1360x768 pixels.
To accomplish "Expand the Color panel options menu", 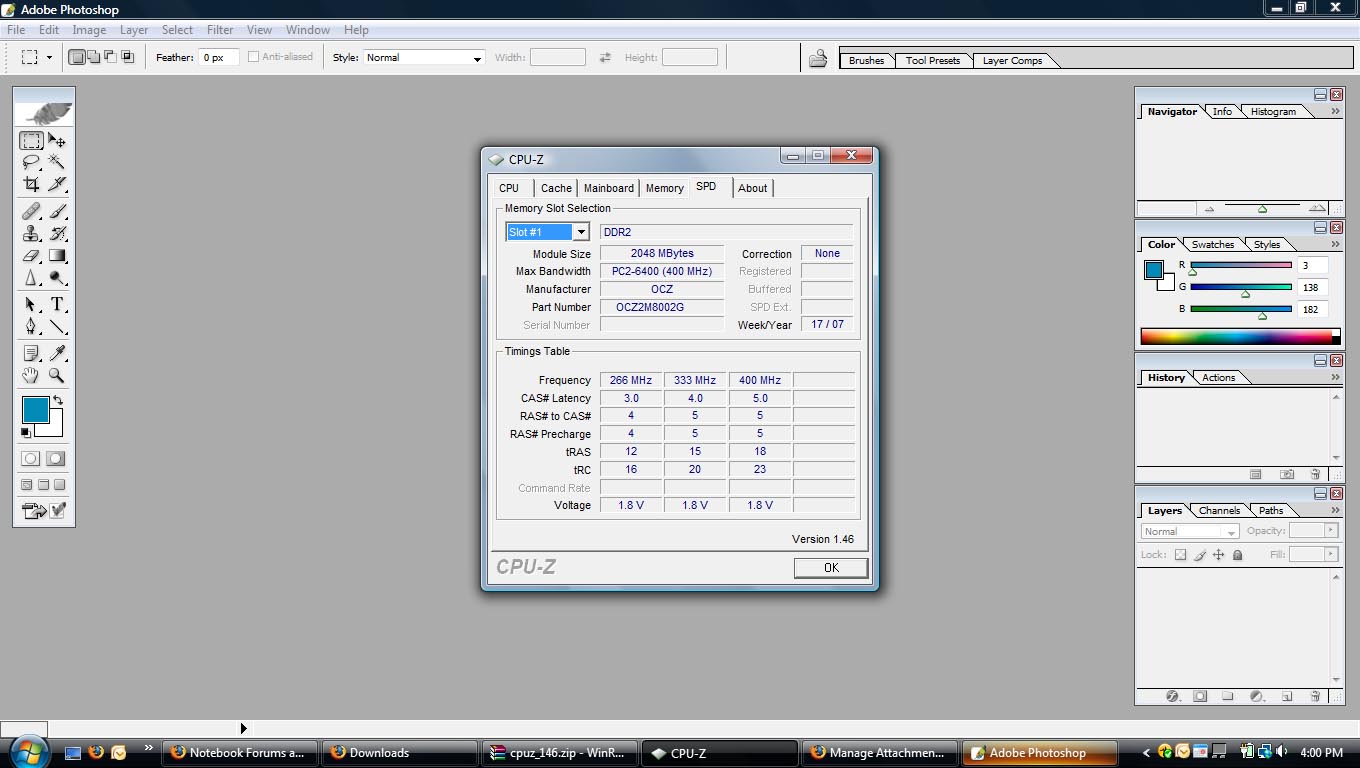I will click(1335, 244).
